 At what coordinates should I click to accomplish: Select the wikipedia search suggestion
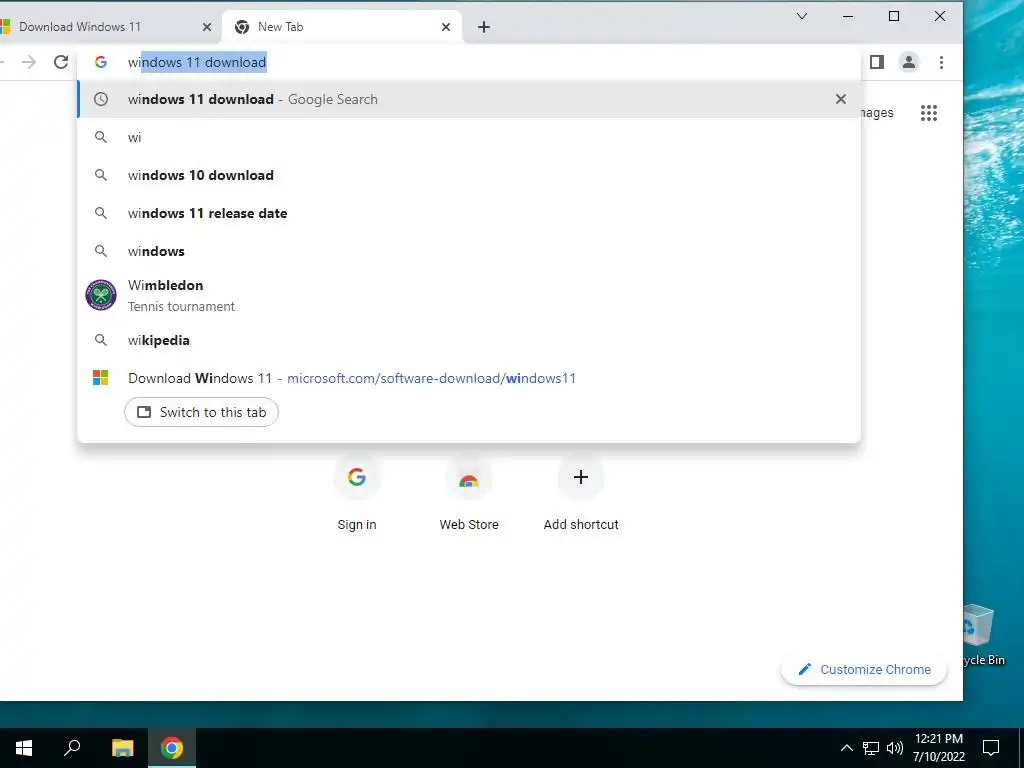[x=469, y=340]
